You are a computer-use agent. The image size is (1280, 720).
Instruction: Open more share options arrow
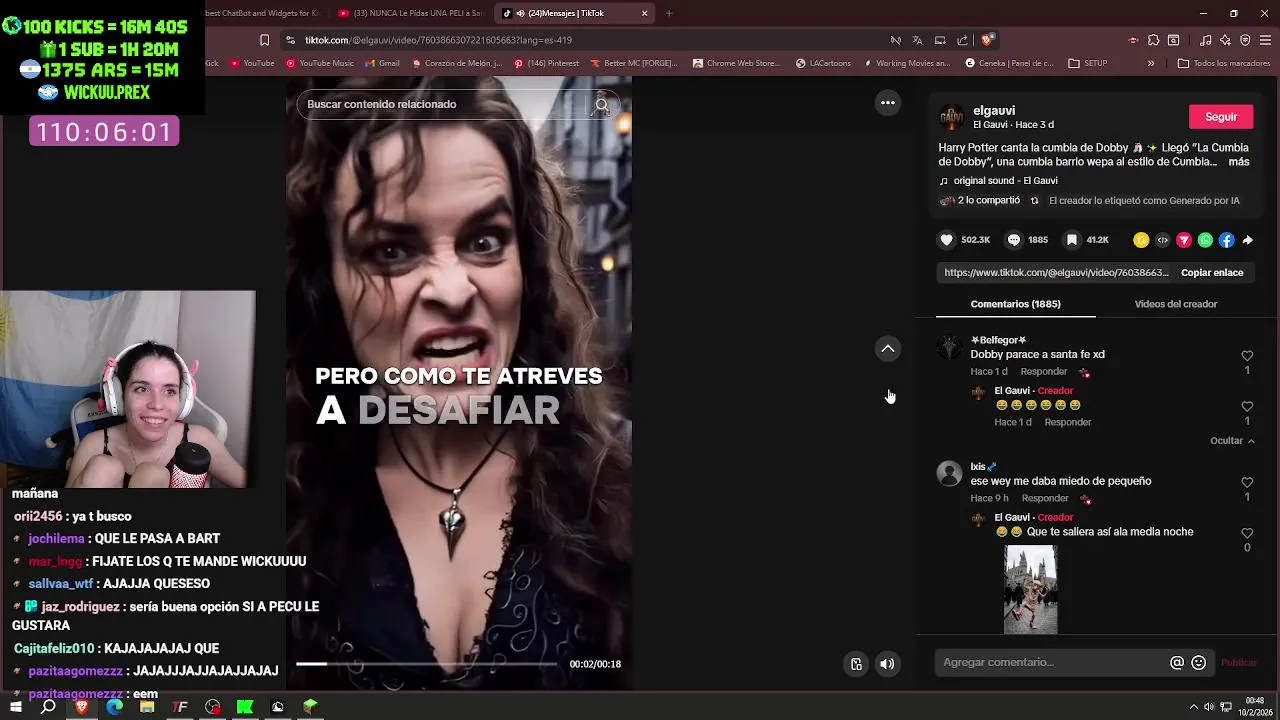[x=1247, y=240]
